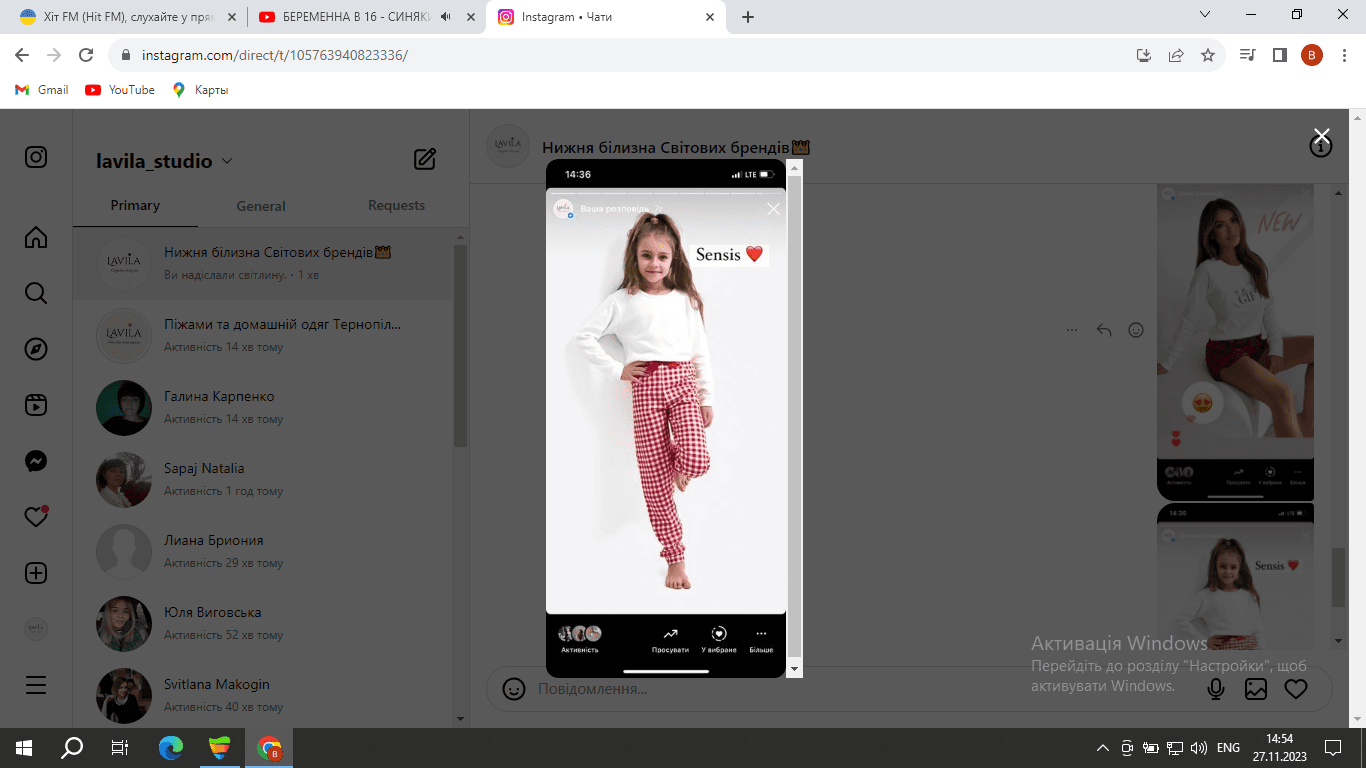Open emoji picker in message box
Viewport: 1366px width, 768px height.
514,689
